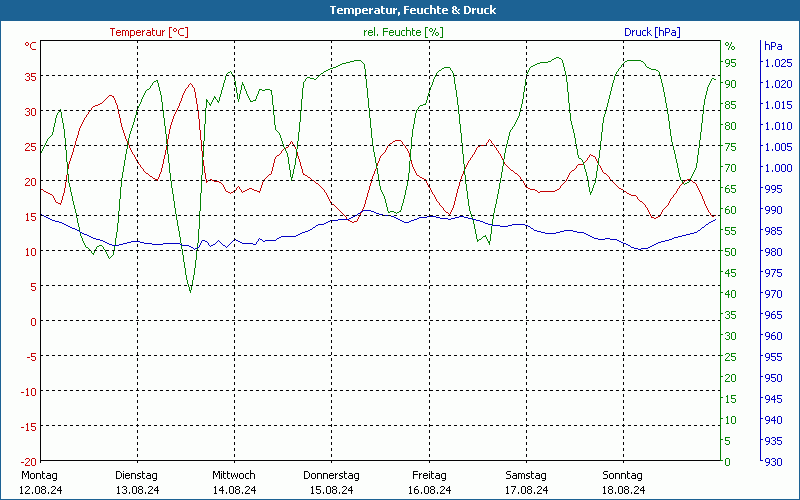
Task: Click the date "13.08.24"
Action: tap(138, 490)
